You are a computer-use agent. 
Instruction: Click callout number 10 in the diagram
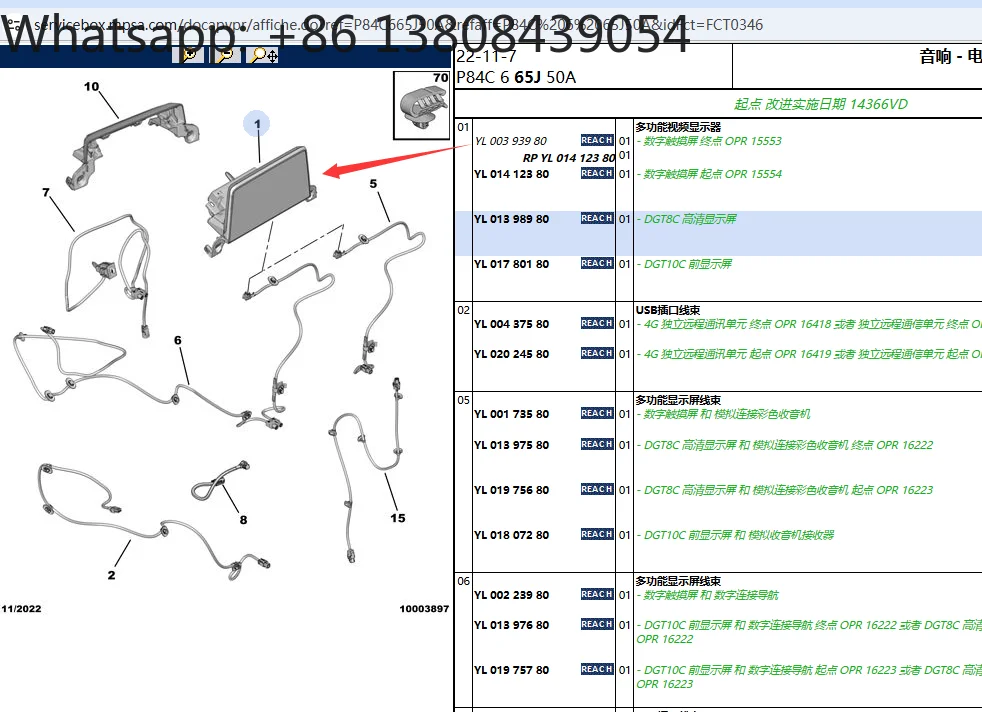[91, 86]
